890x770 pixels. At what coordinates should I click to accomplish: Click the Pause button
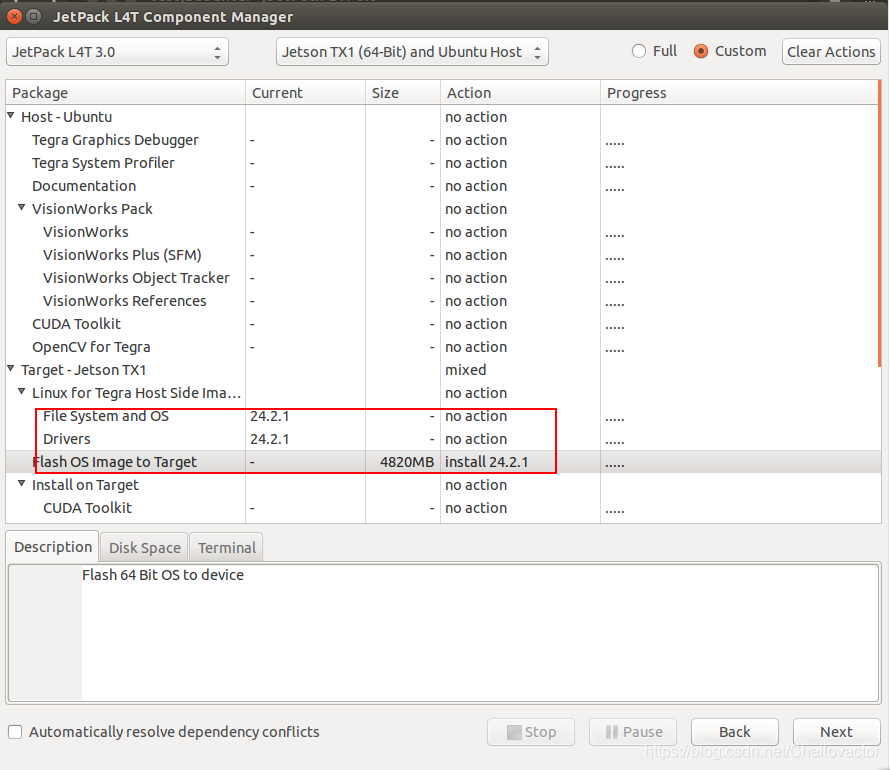633,732
